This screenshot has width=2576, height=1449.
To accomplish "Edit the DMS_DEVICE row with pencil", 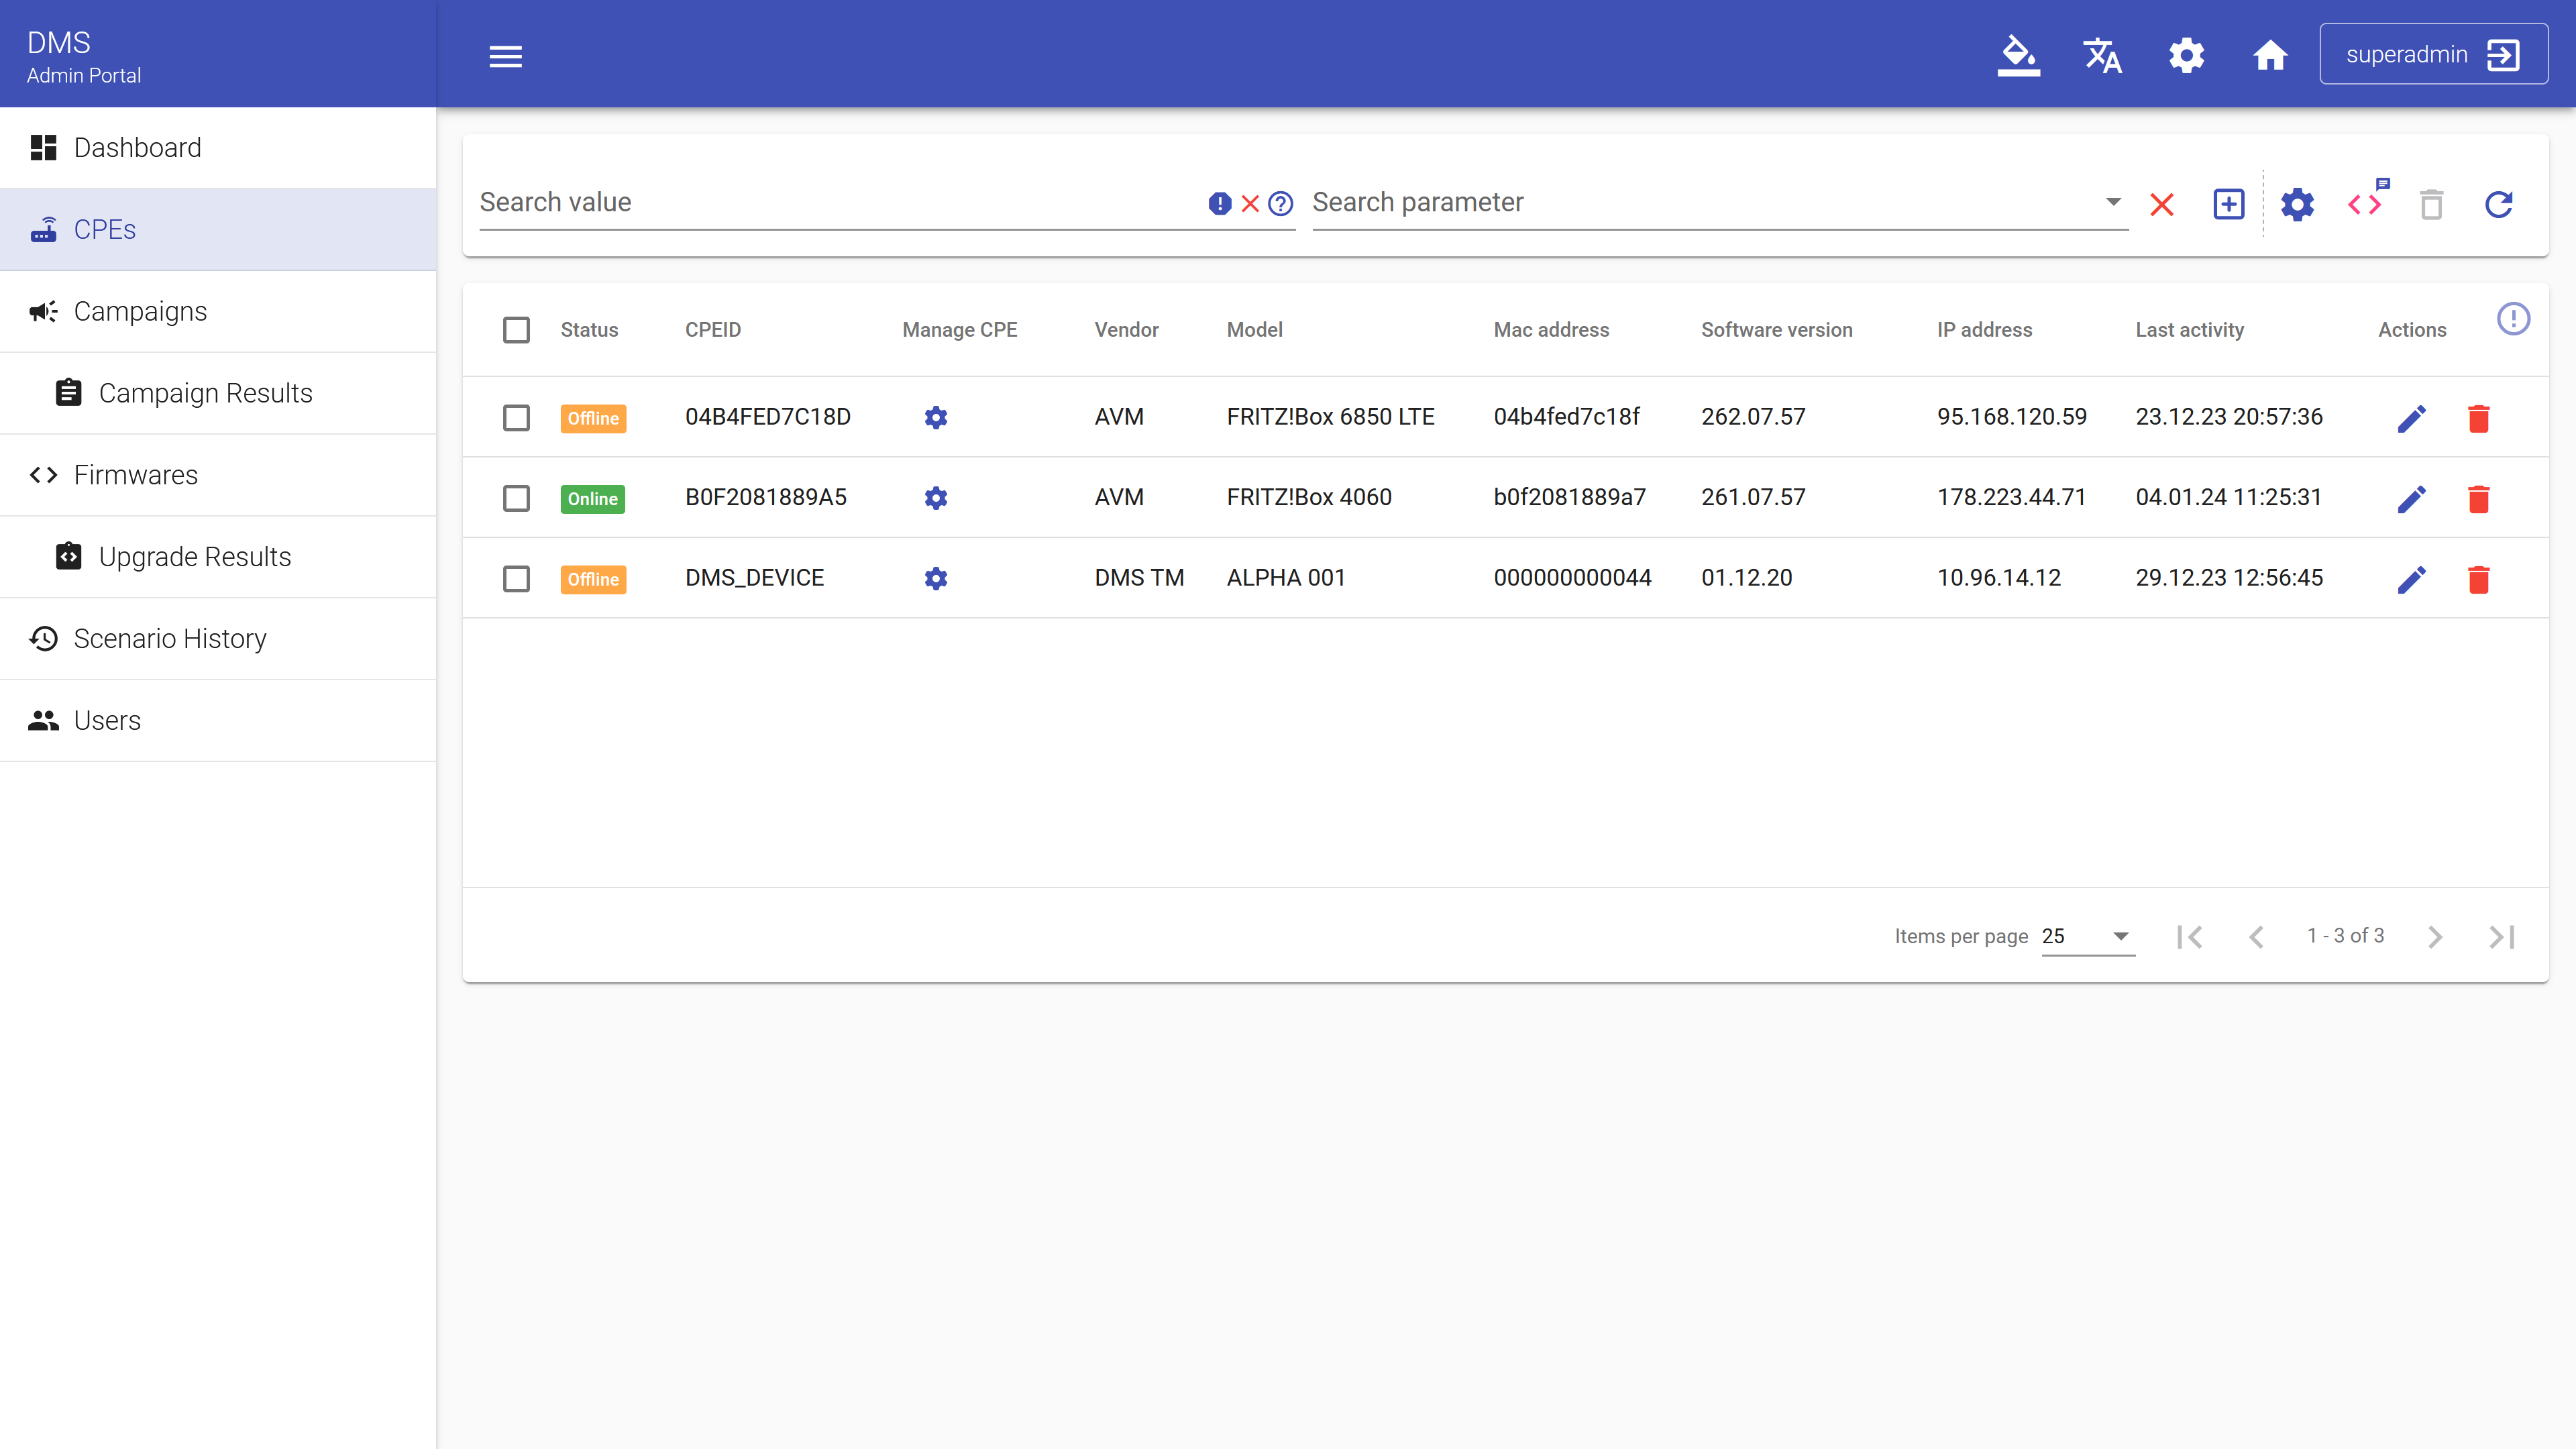I will click(2411, 579).
